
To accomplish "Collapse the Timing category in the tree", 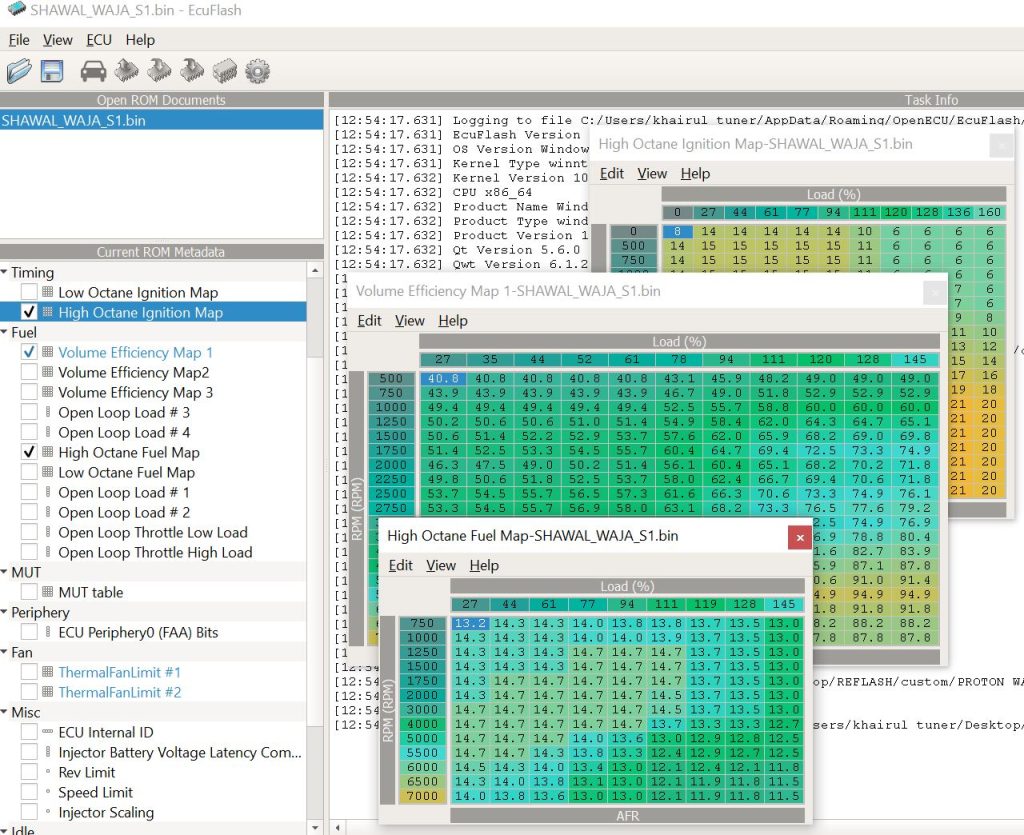I will point(5,272).
